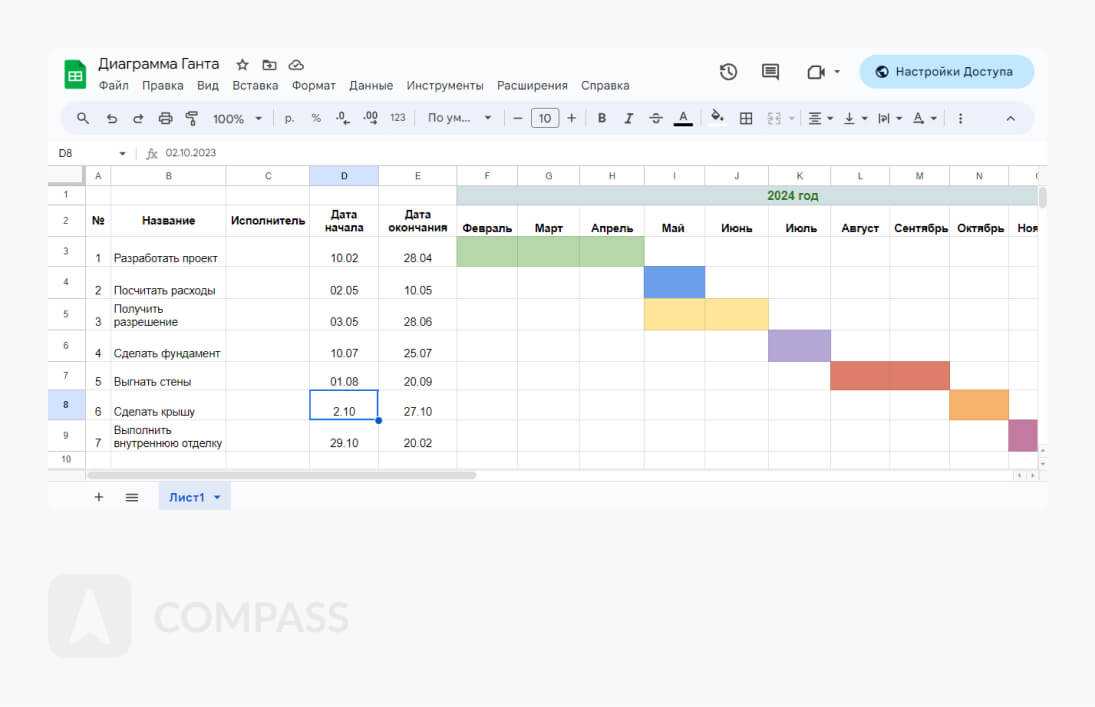1095x707 pixels.
Task: Open the 100% zoom dropdown
Action: click(237, 118)
